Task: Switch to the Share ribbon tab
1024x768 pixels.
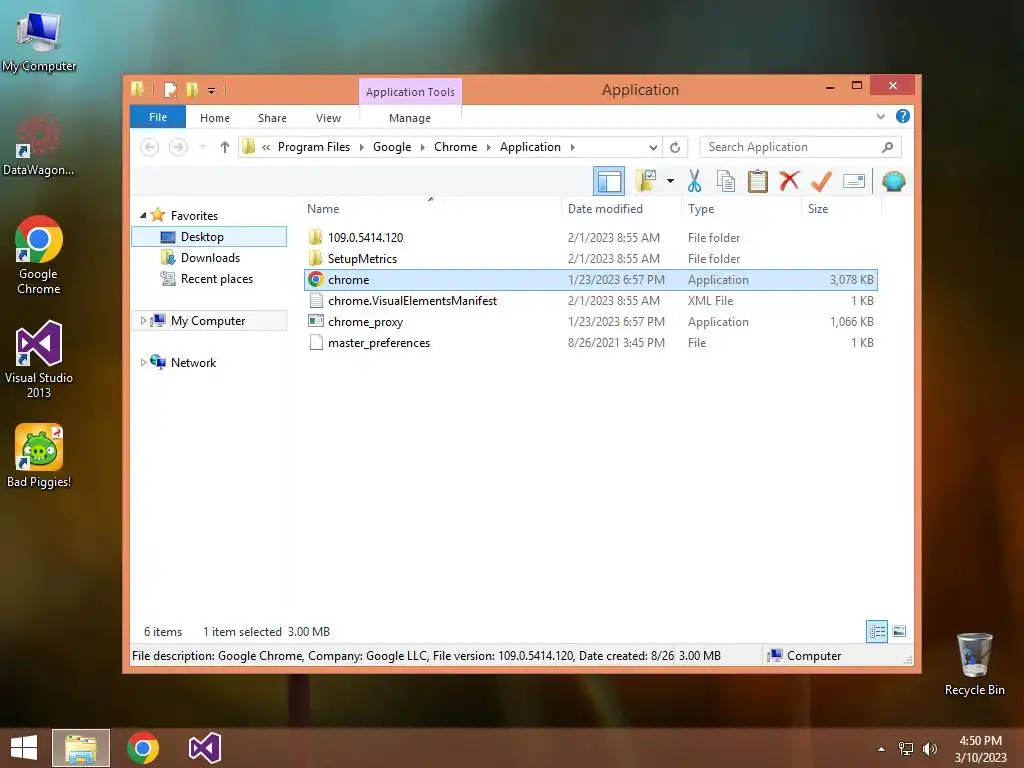Action: tap(272, 118)
